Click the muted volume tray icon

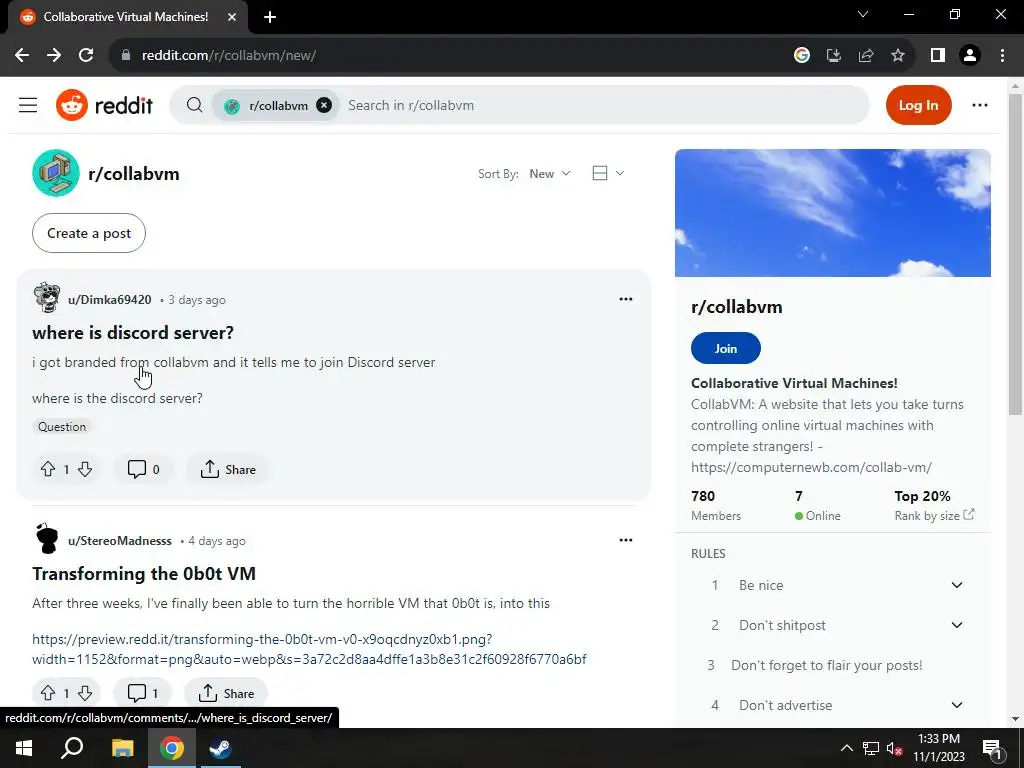(895, 748)
